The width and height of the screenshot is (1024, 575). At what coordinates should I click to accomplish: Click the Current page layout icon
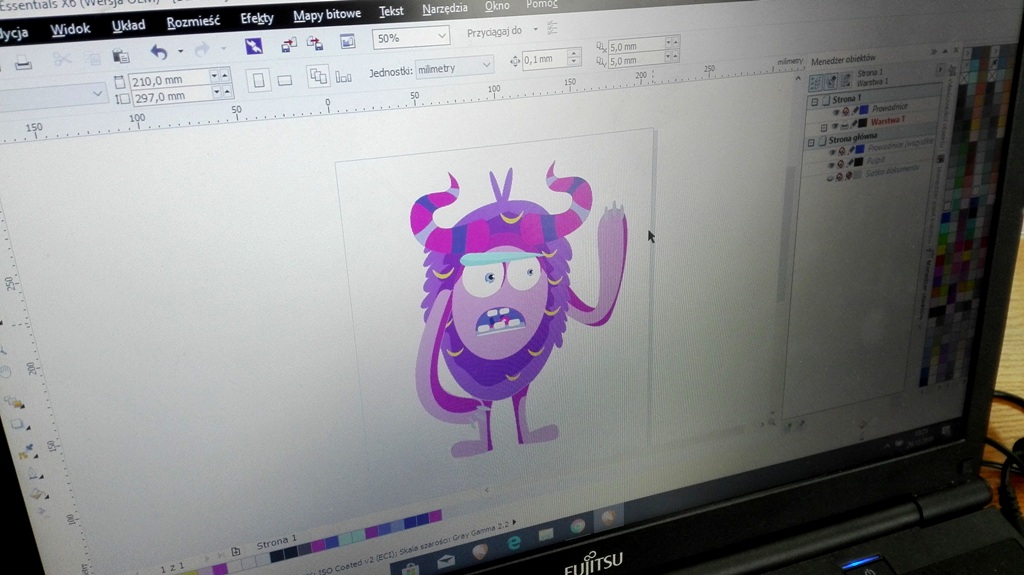[344, 77]
